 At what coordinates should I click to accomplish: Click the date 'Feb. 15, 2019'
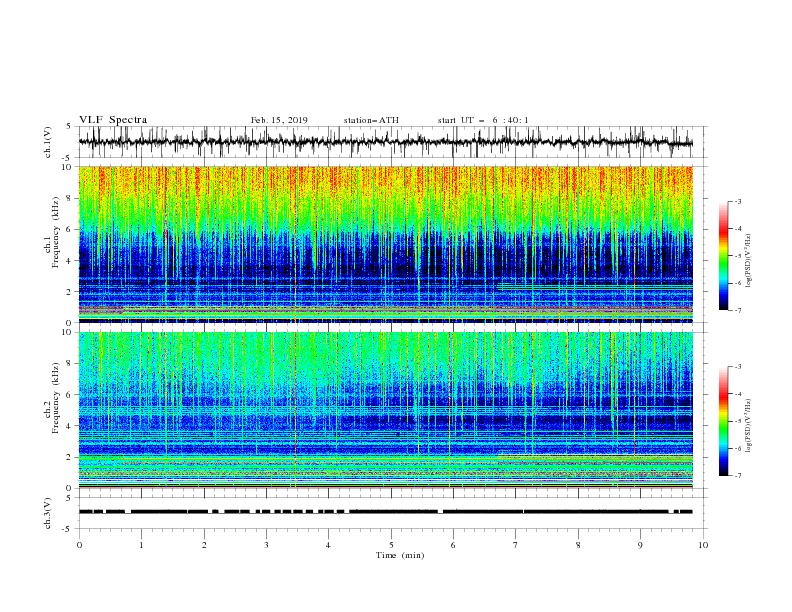point(279,120)
